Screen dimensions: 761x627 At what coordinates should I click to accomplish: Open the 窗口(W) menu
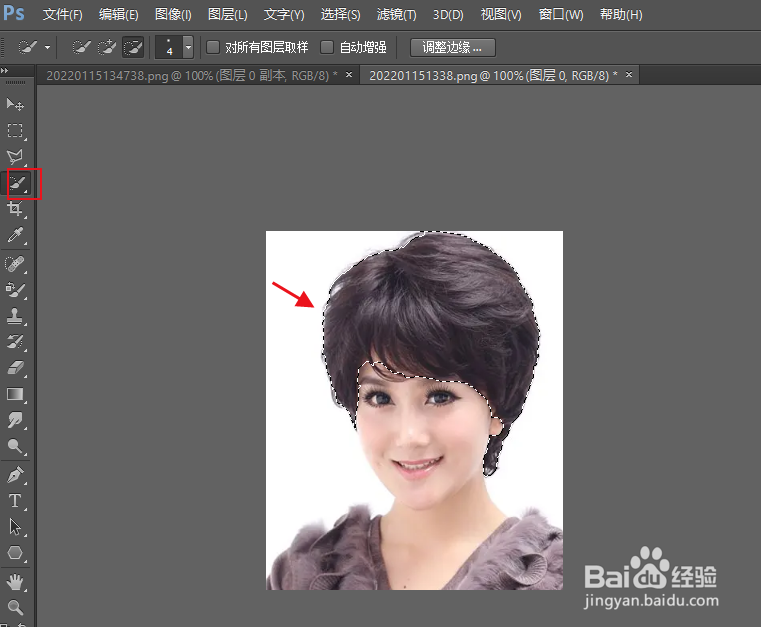pos(561,15)
